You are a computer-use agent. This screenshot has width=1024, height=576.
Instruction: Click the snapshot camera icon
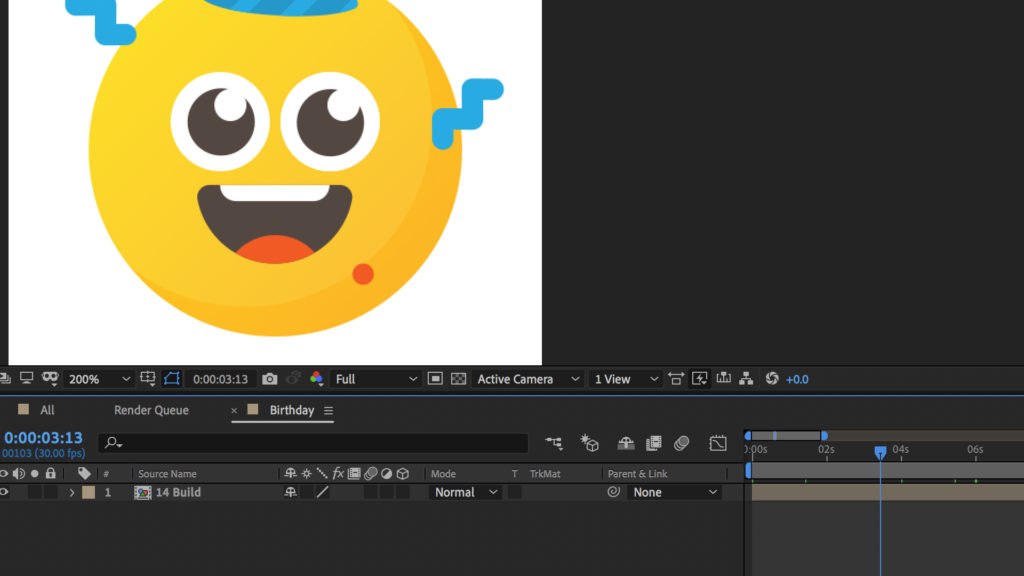[x=270, y=379]
